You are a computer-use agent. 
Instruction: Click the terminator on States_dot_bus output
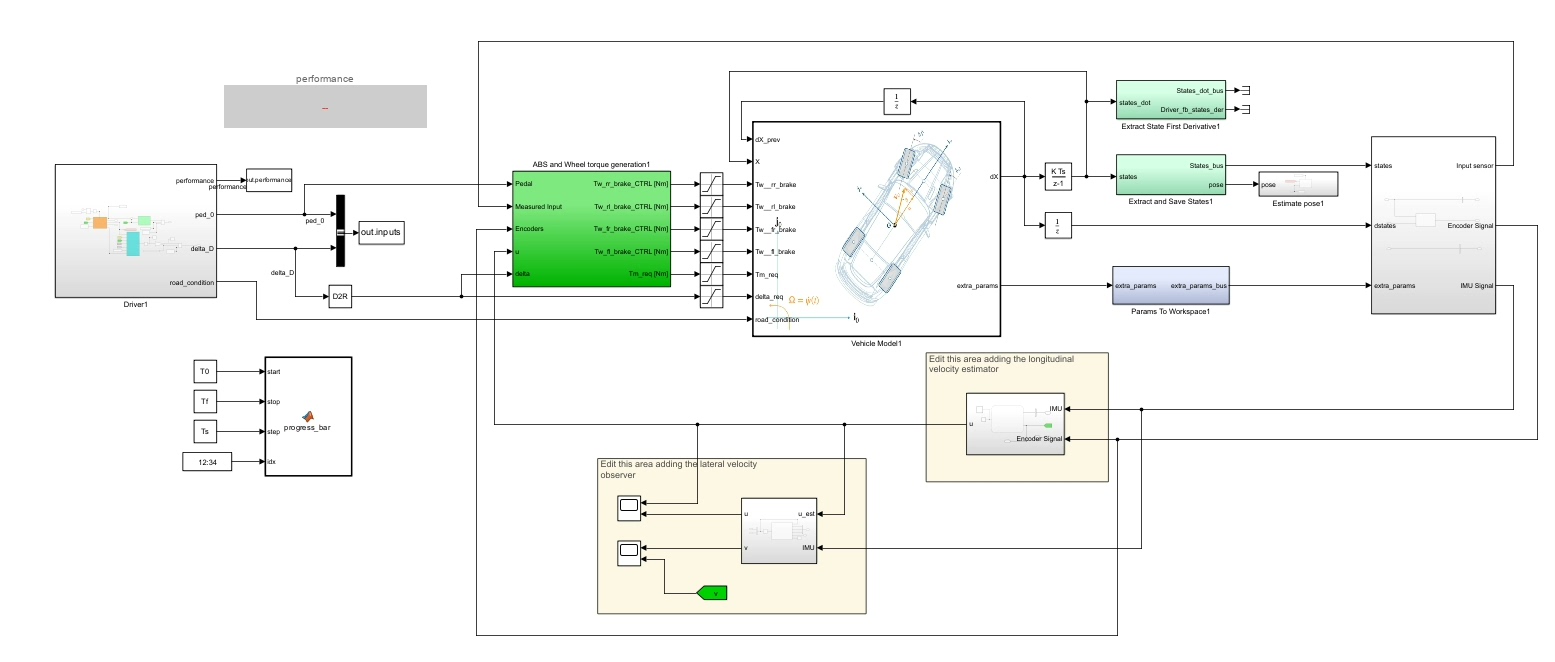coord(1246,90)
